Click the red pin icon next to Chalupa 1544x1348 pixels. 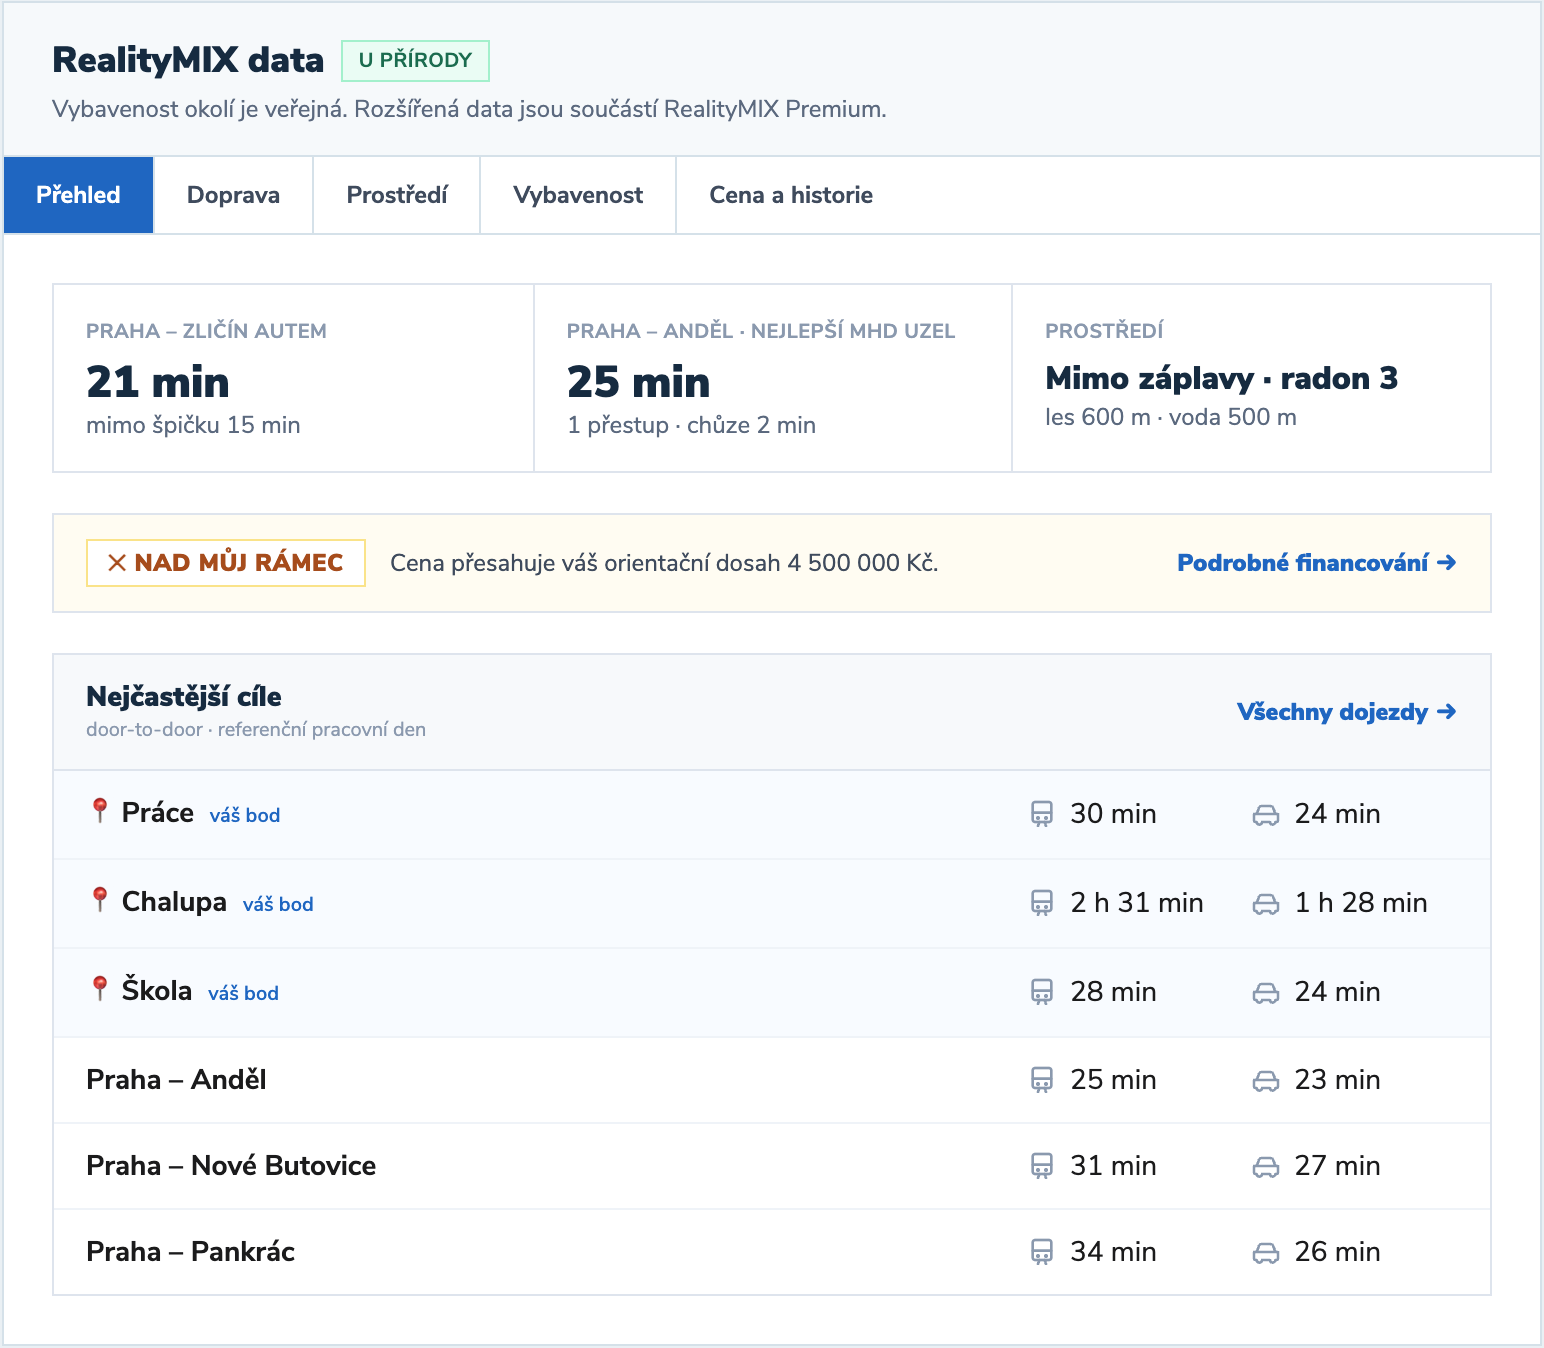click(x=99, y=899)
